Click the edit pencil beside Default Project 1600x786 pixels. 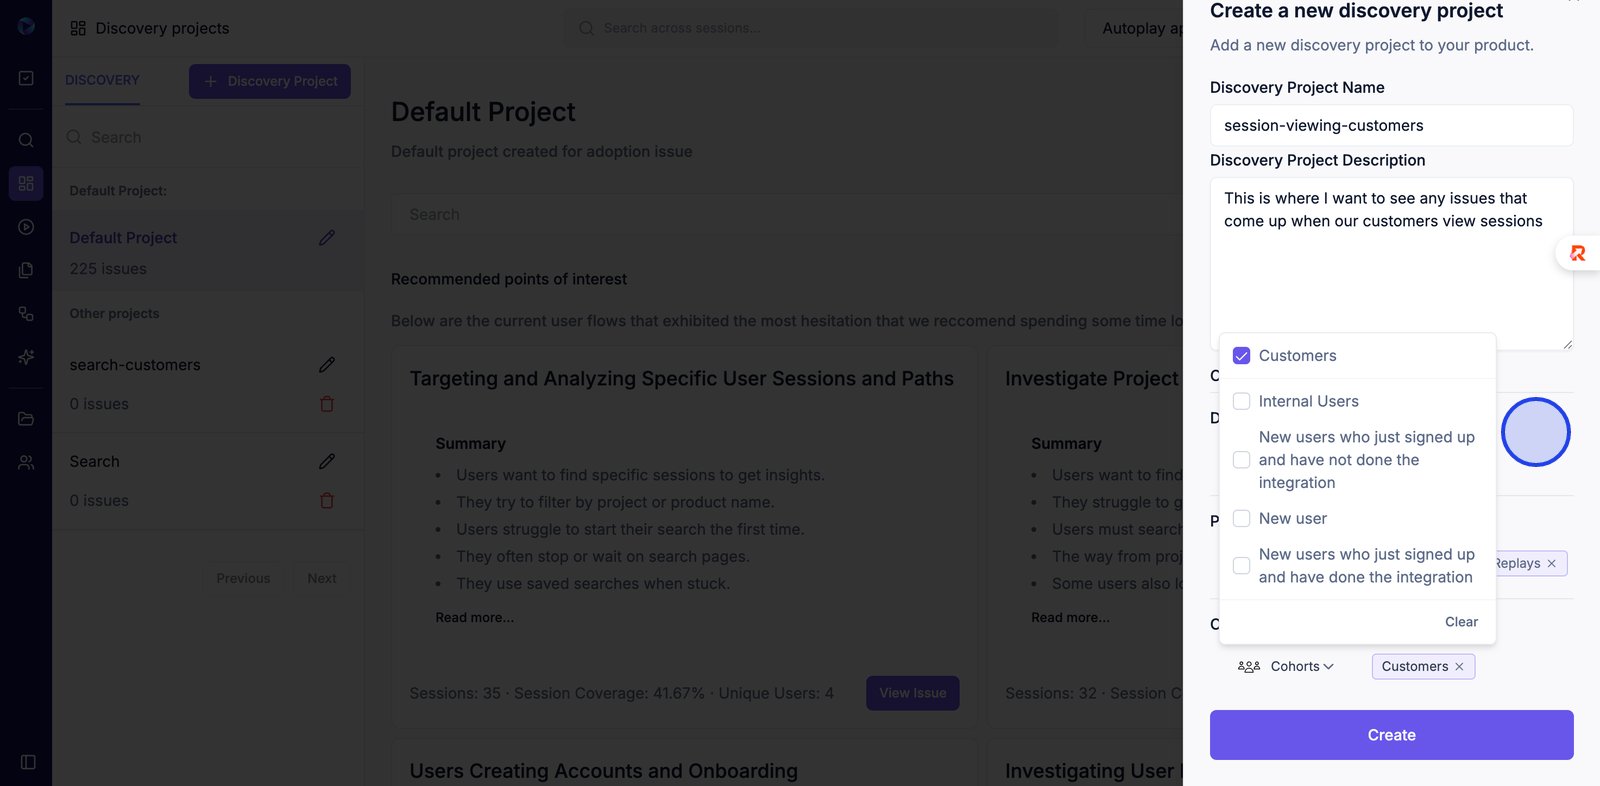tap(327, 238)
